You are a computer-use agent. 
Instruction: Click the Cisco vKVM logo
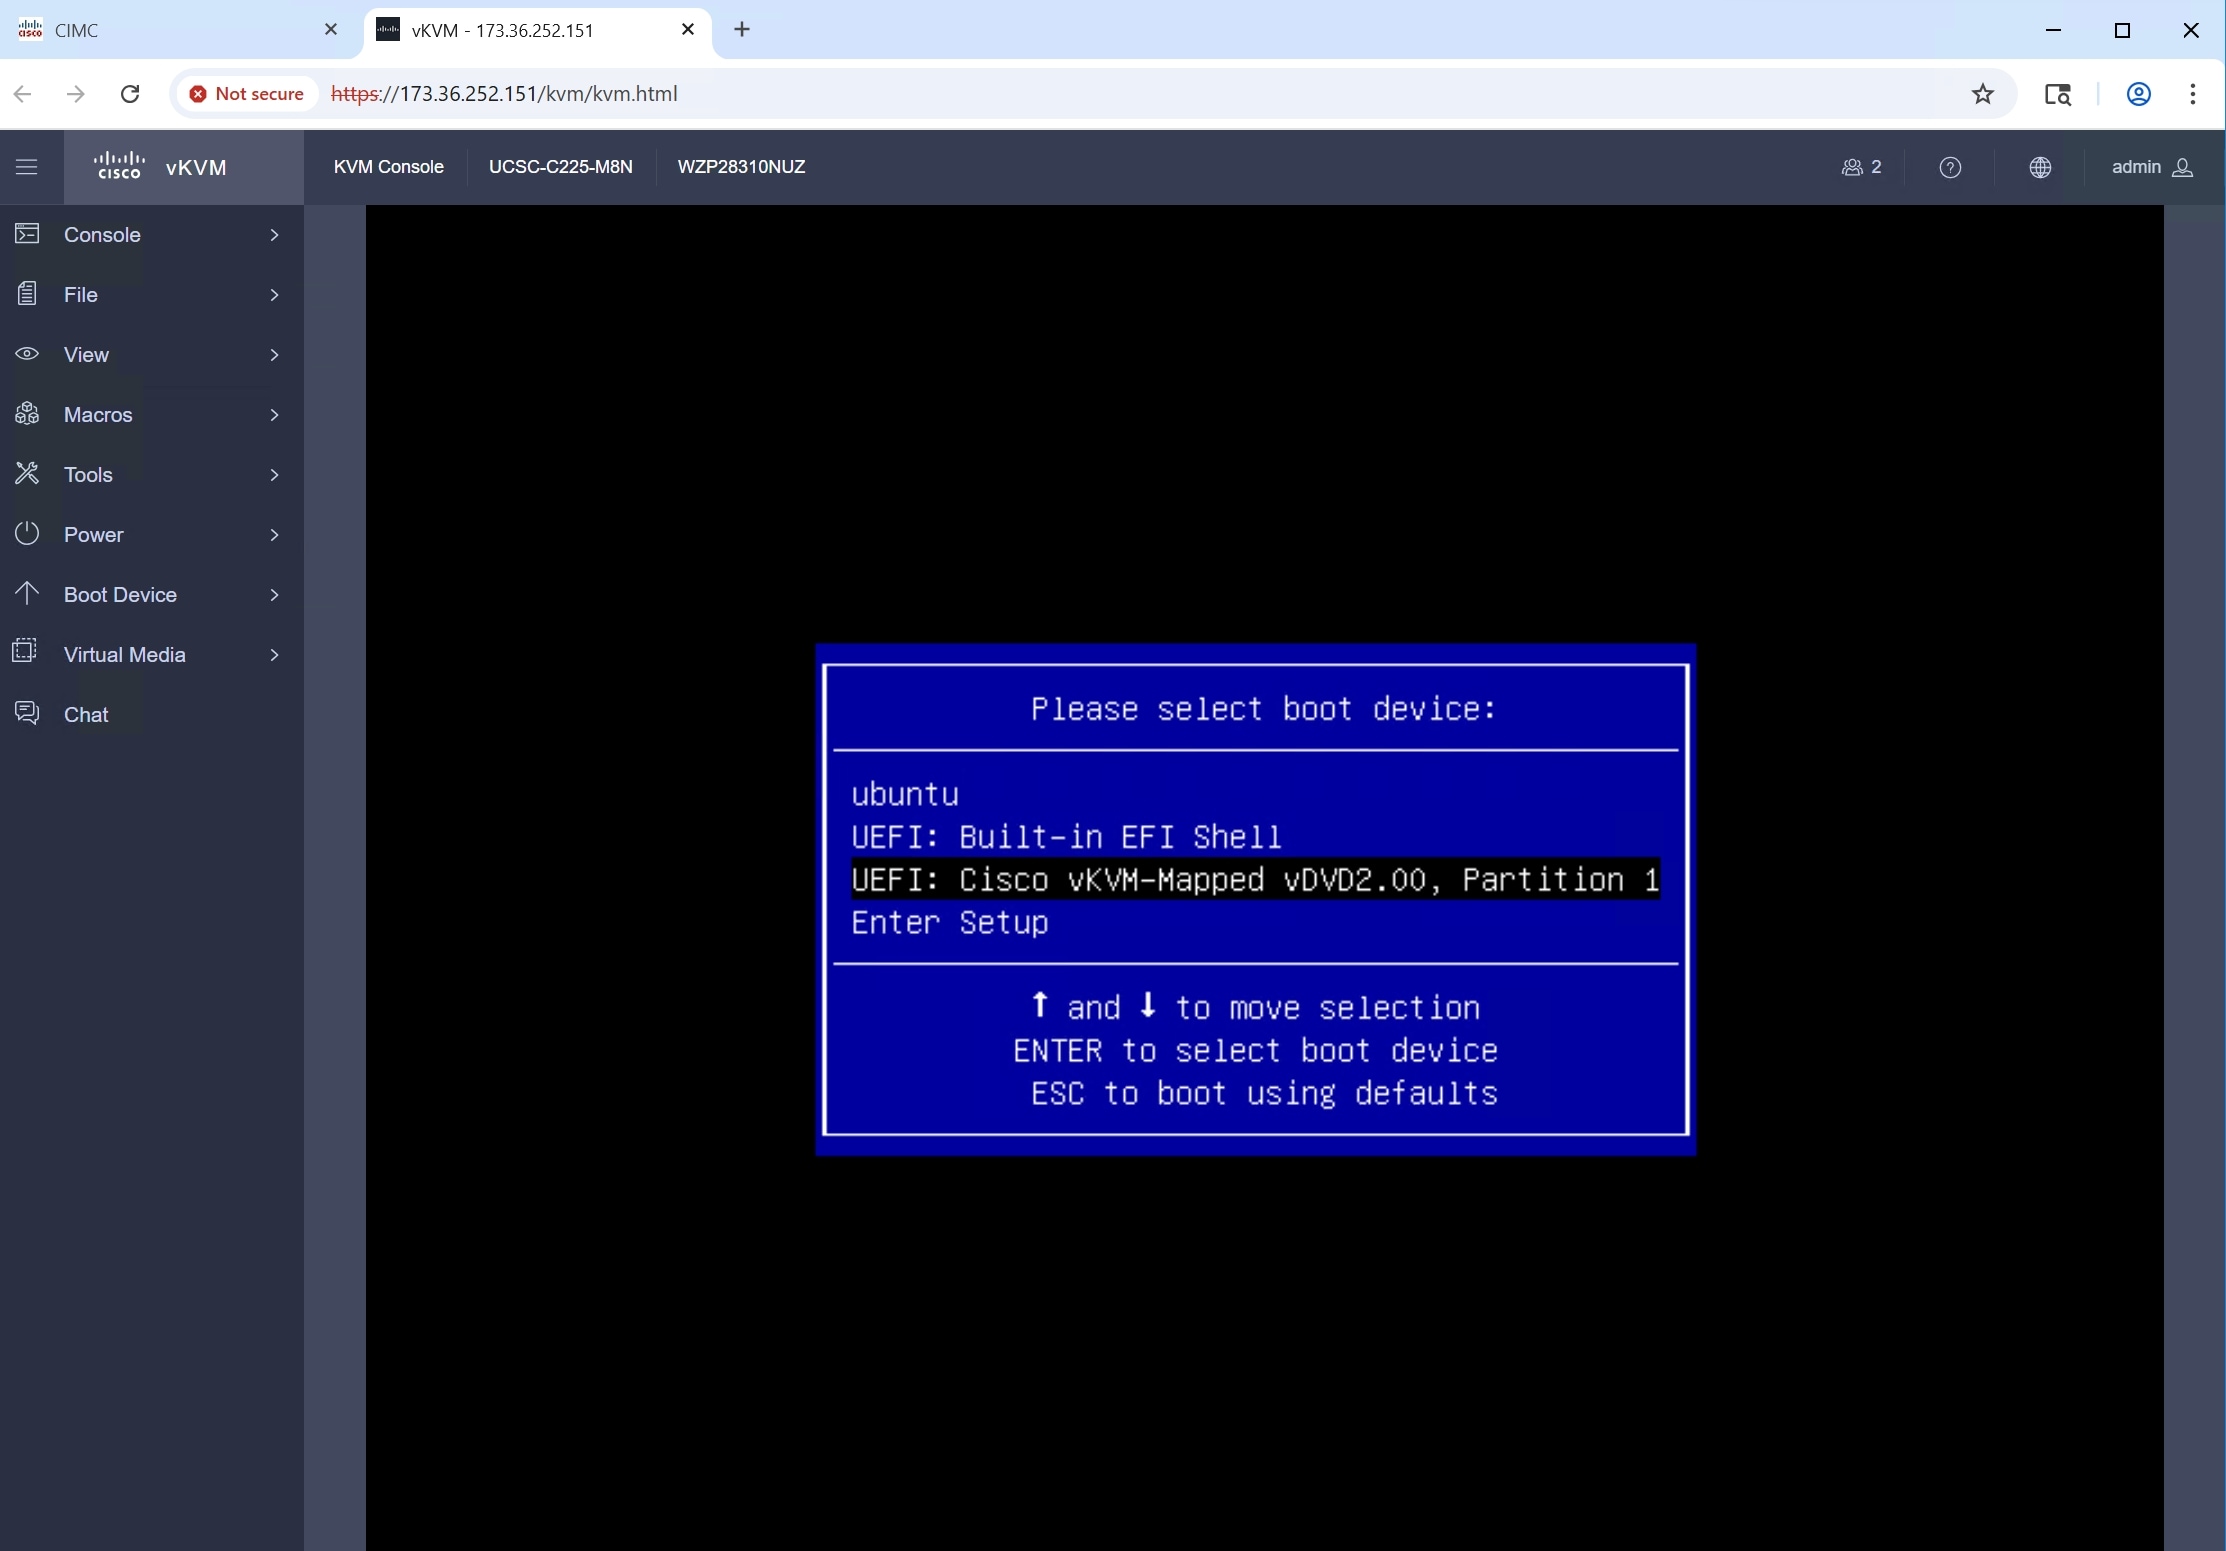point(160,167)
